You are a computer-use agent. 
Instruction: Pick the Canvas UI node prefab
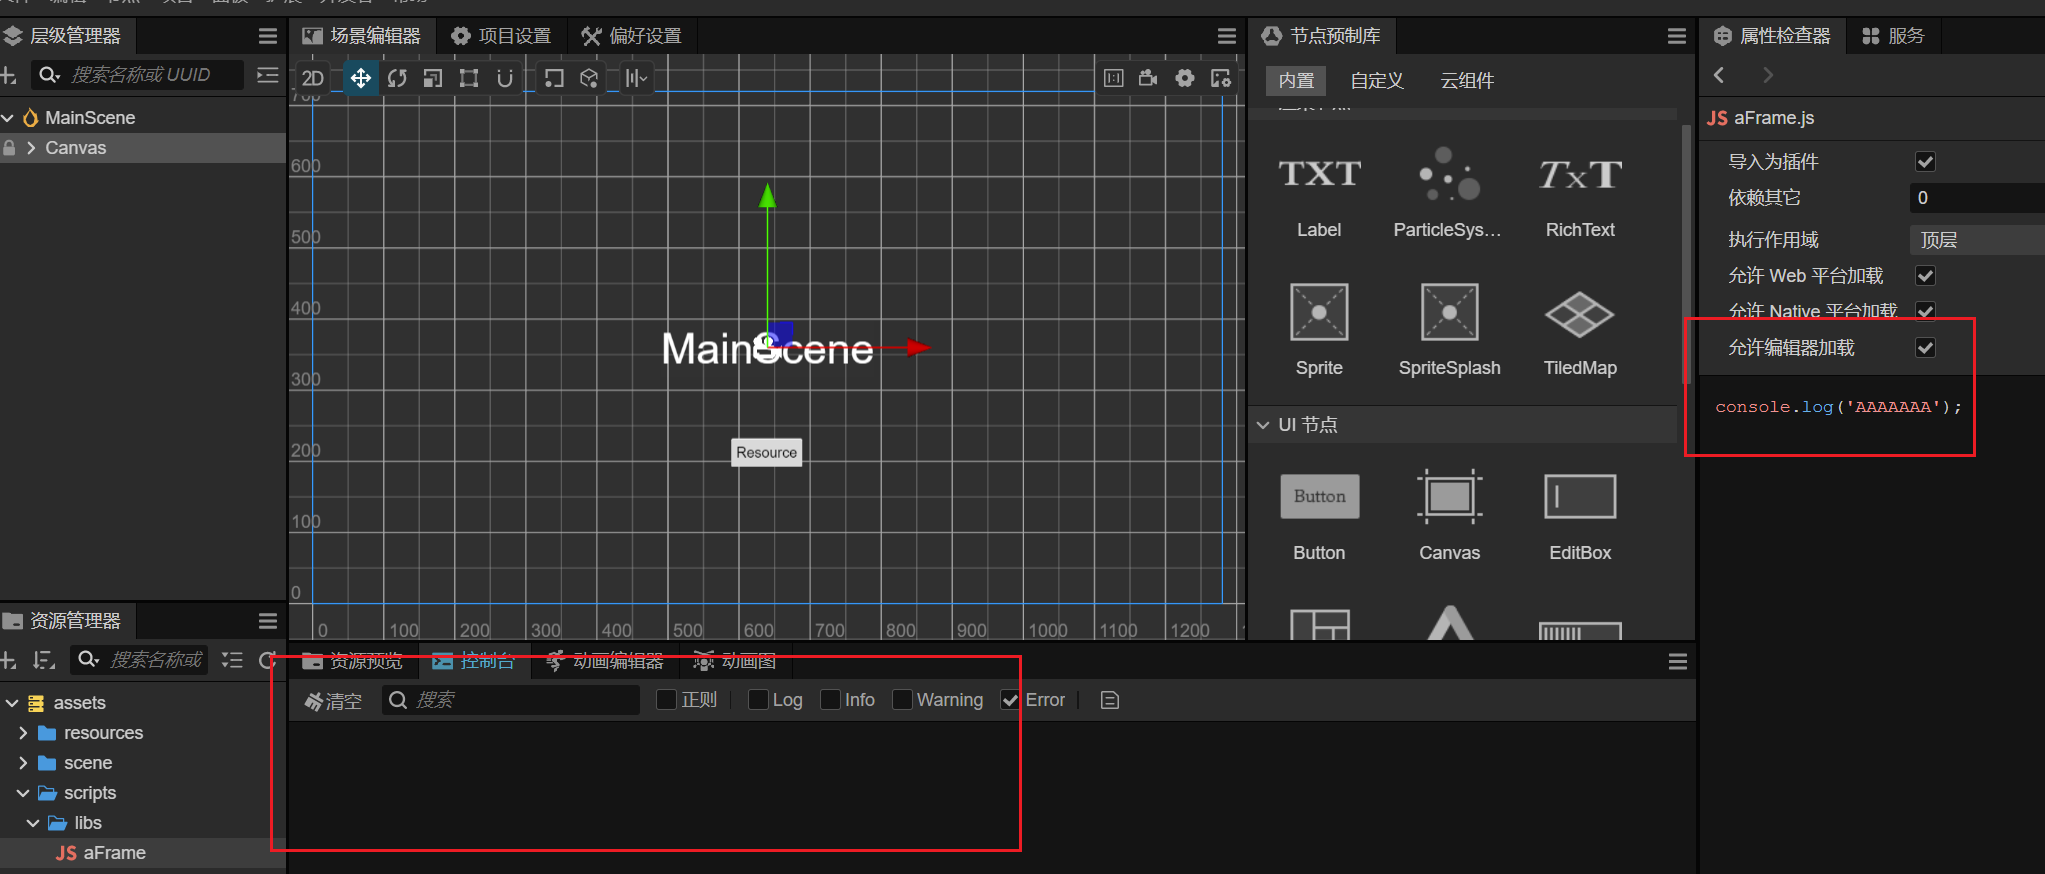pos(1449,516)
